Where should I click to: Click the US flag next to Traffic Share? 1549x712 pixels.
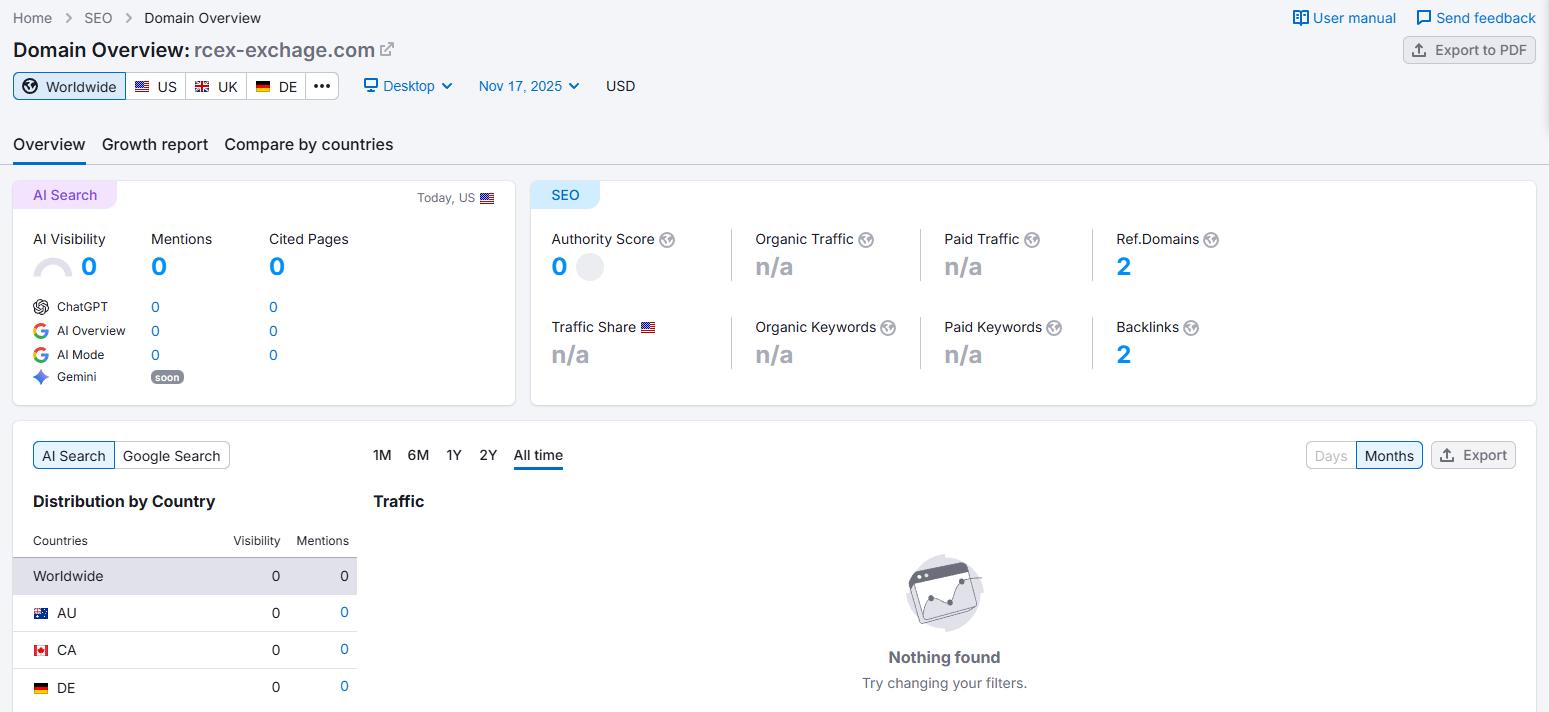click(648, 327)
